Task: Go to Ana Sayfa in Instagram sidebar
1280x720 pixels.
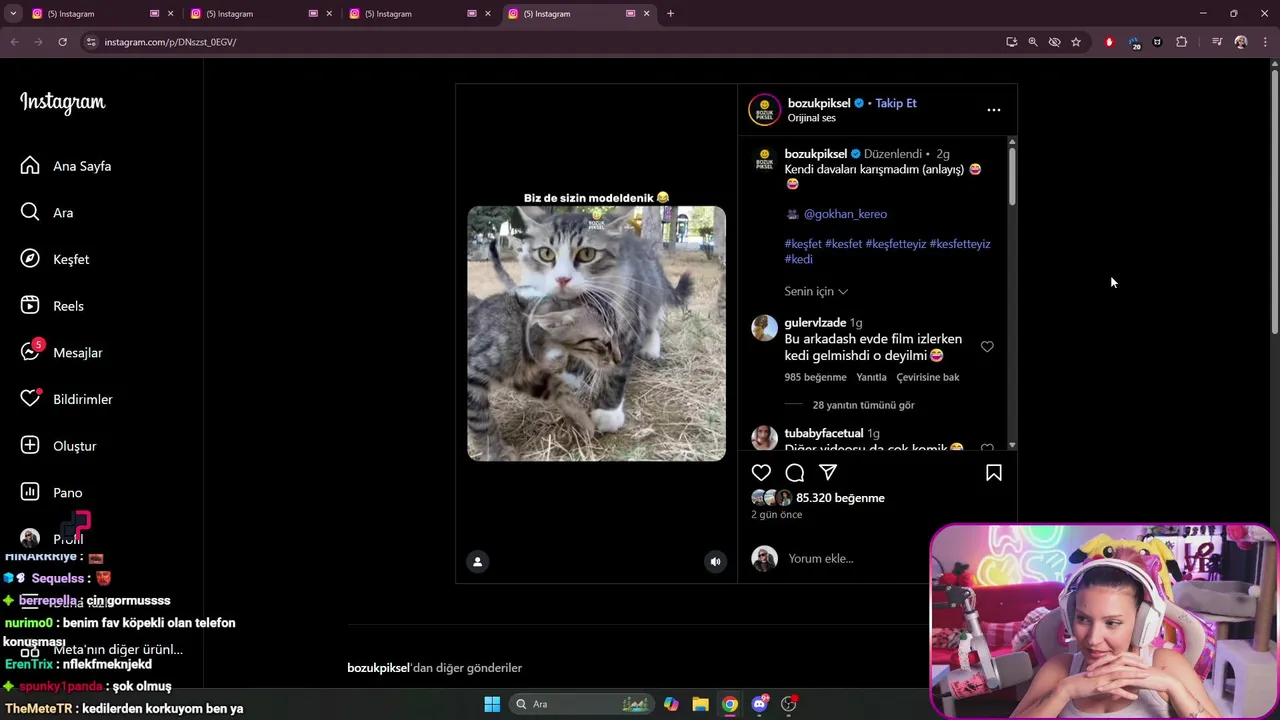Action: [x=66, y=166]
